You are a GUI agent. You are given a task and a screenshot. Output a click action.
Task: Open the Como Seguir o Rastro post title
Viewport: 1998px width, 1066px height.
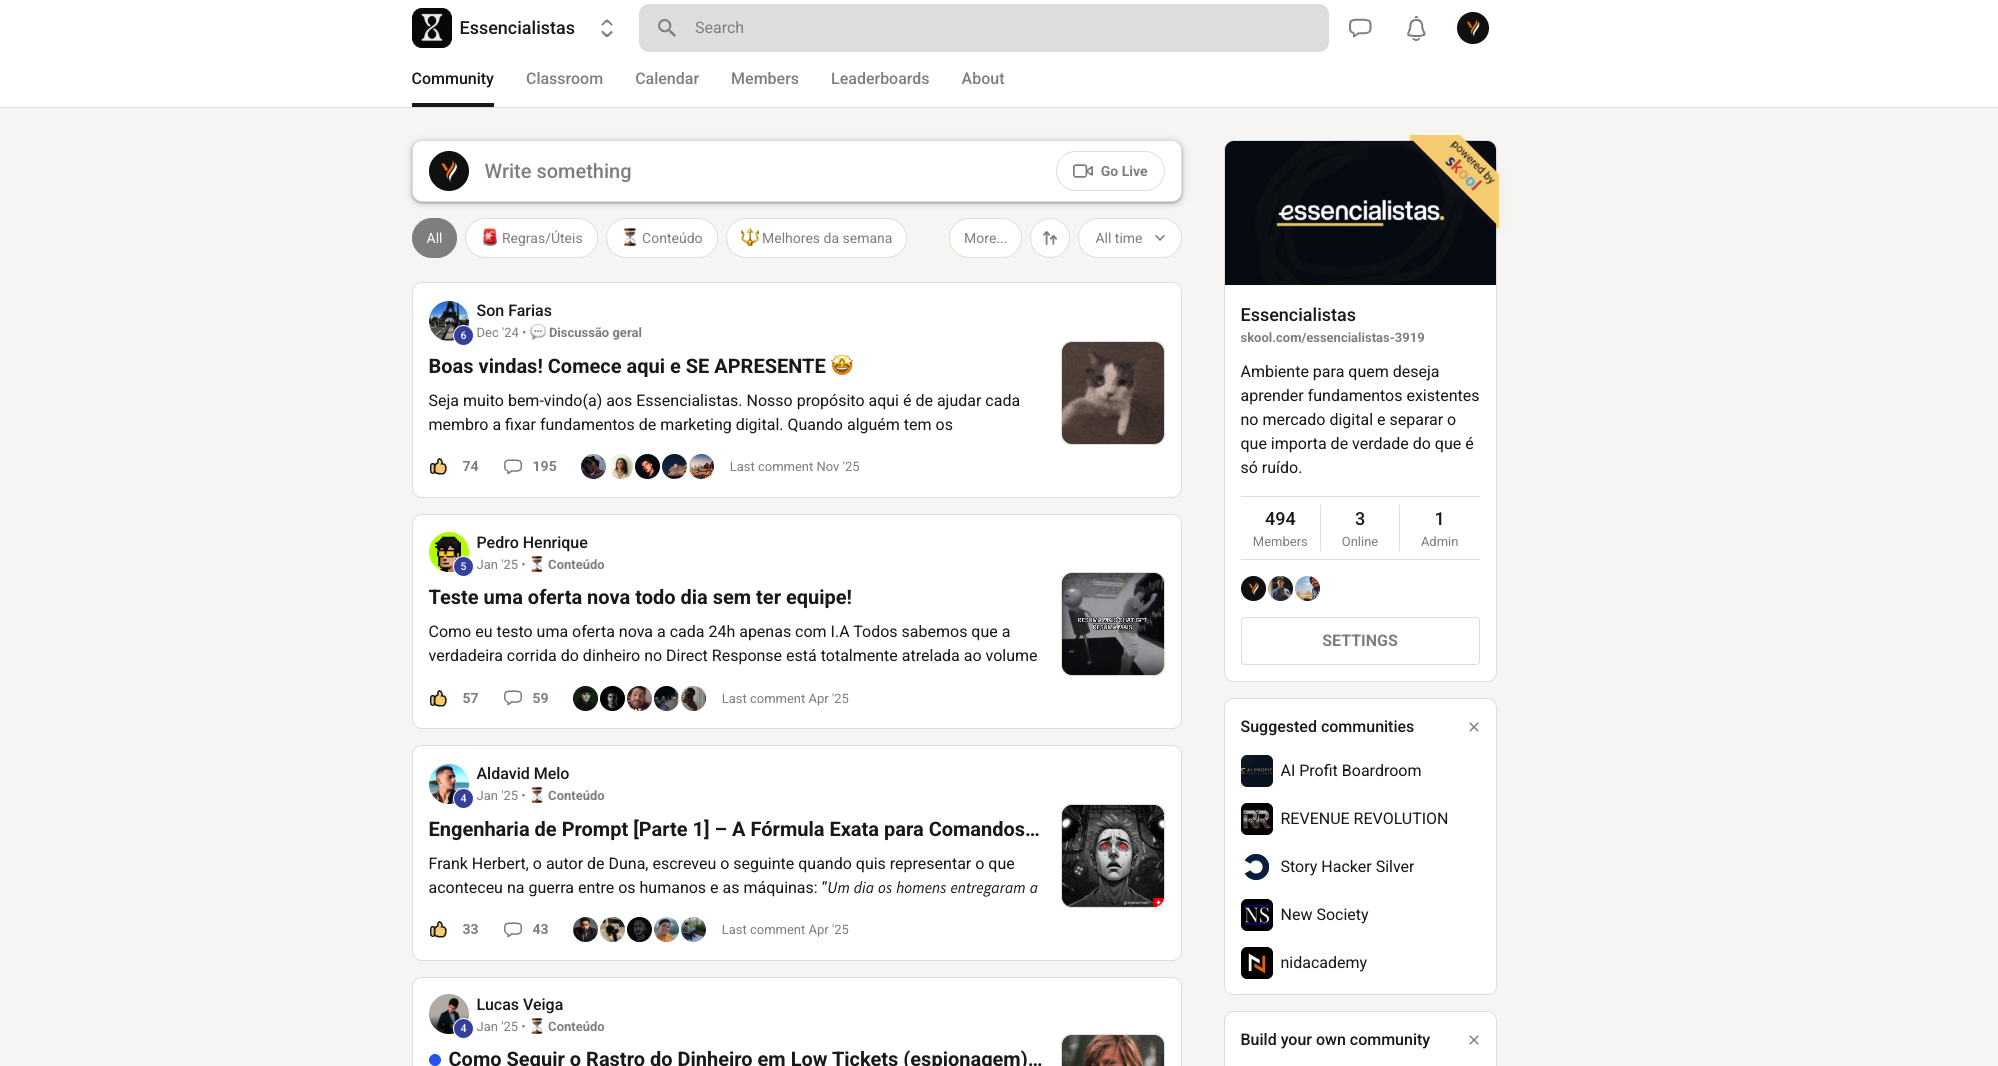(745, 1058)
